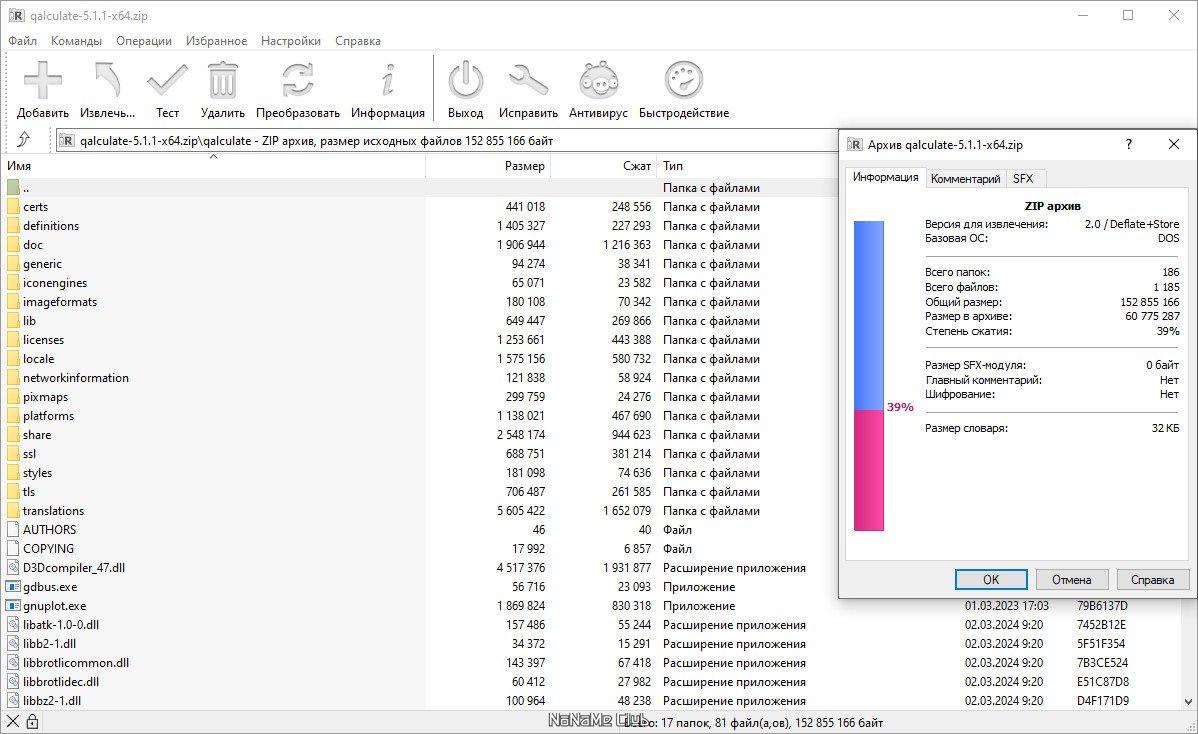The width and height of the screenshot is (1198, 734).
Task: Sort by the Тип column header
Action: click(x=746, y=166)
